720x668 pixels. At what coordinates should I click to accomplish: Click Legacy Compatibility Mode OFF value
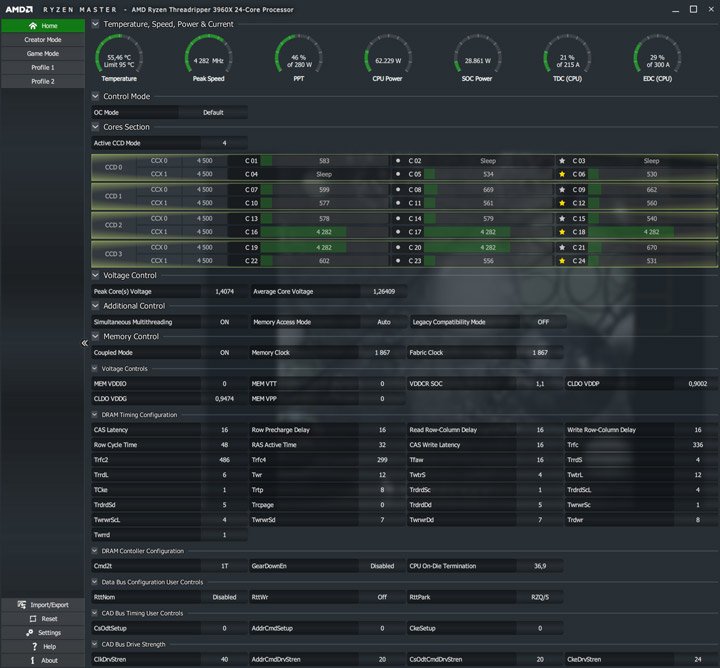tap(543, 322)
